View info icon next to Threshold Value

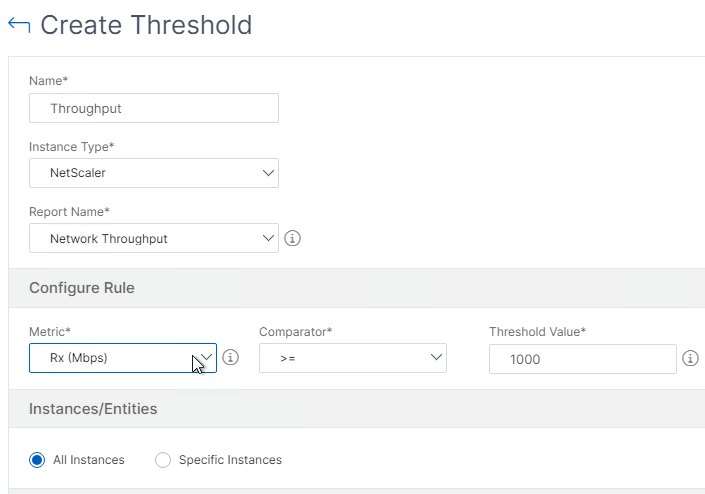(690, 358)
